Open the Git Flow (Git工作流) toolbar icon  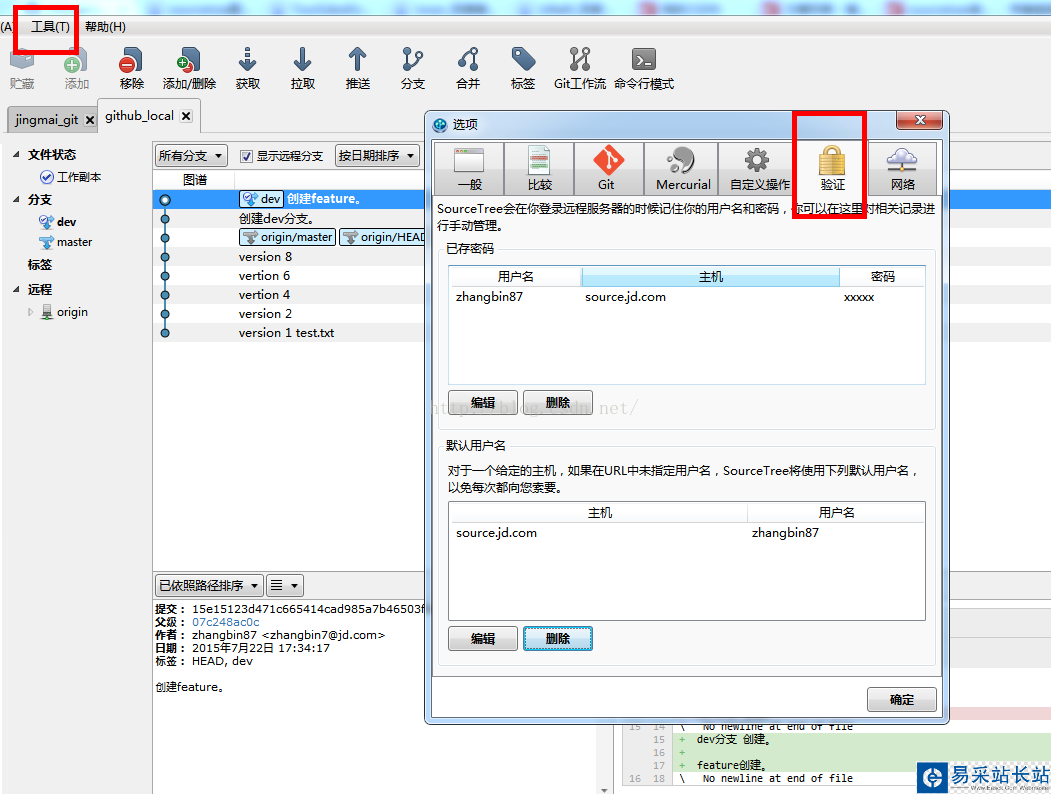(580, 68)
